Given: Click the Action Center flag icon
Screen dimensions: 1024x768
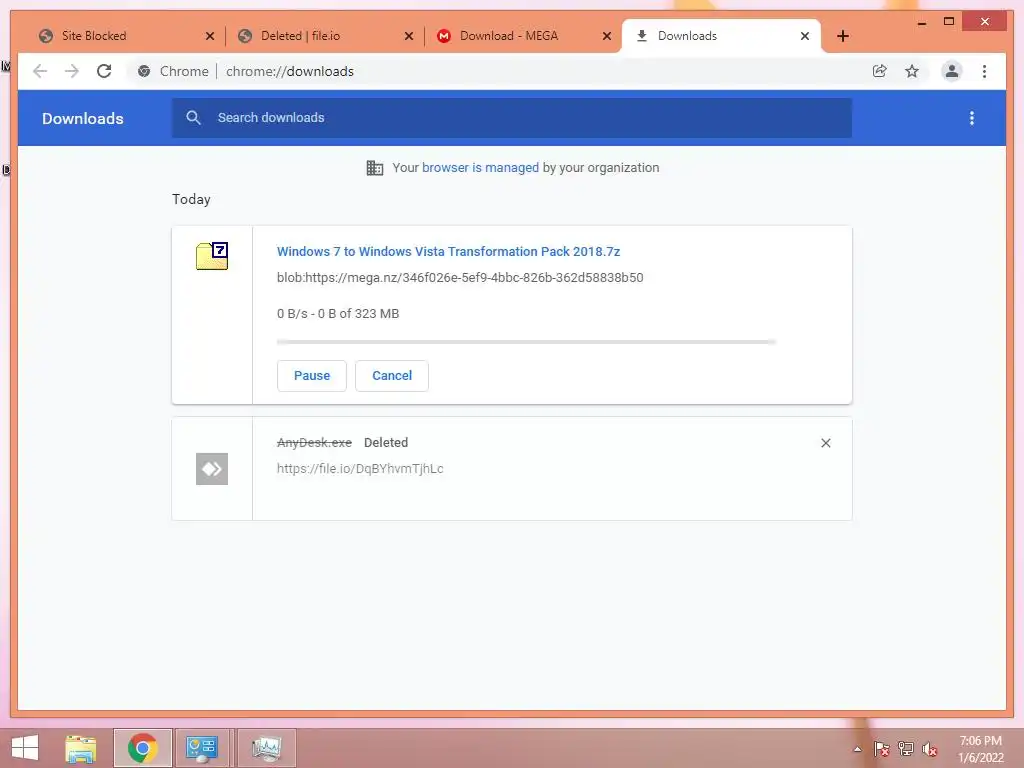Looking at the screenshot, I should [881, 749].
